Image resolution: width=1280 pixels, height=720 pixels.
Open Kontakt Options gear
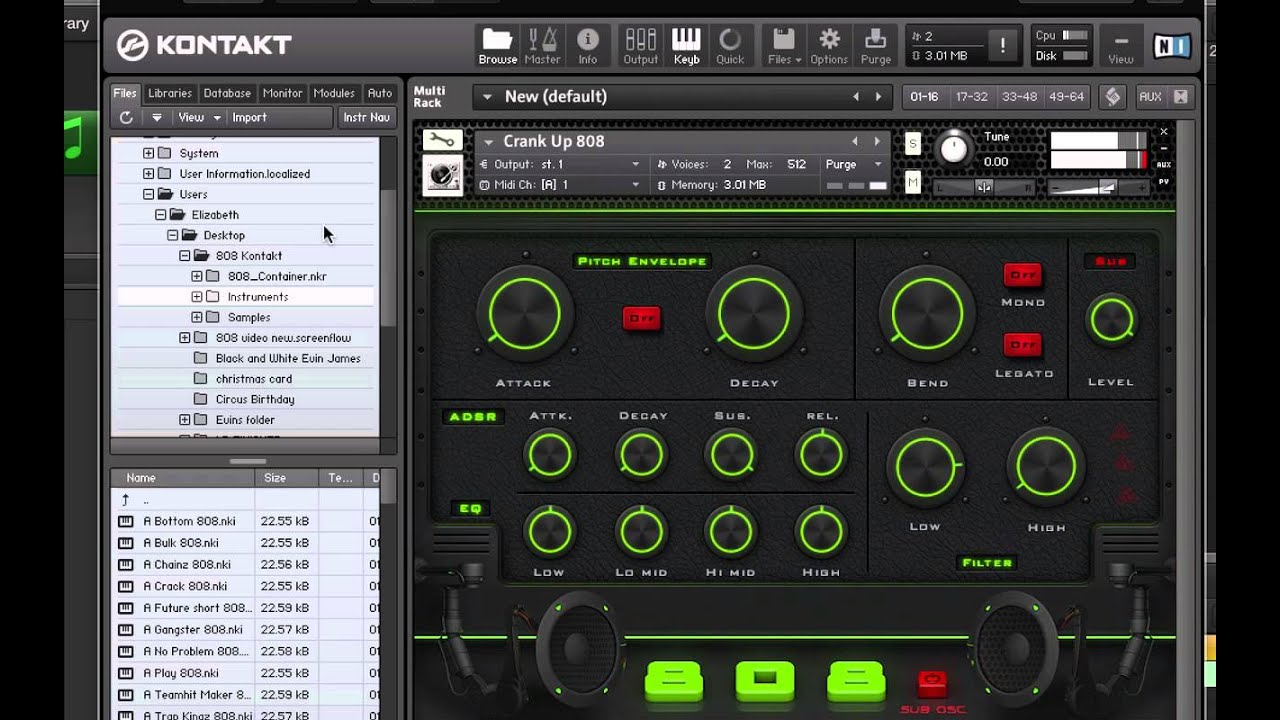829,46
